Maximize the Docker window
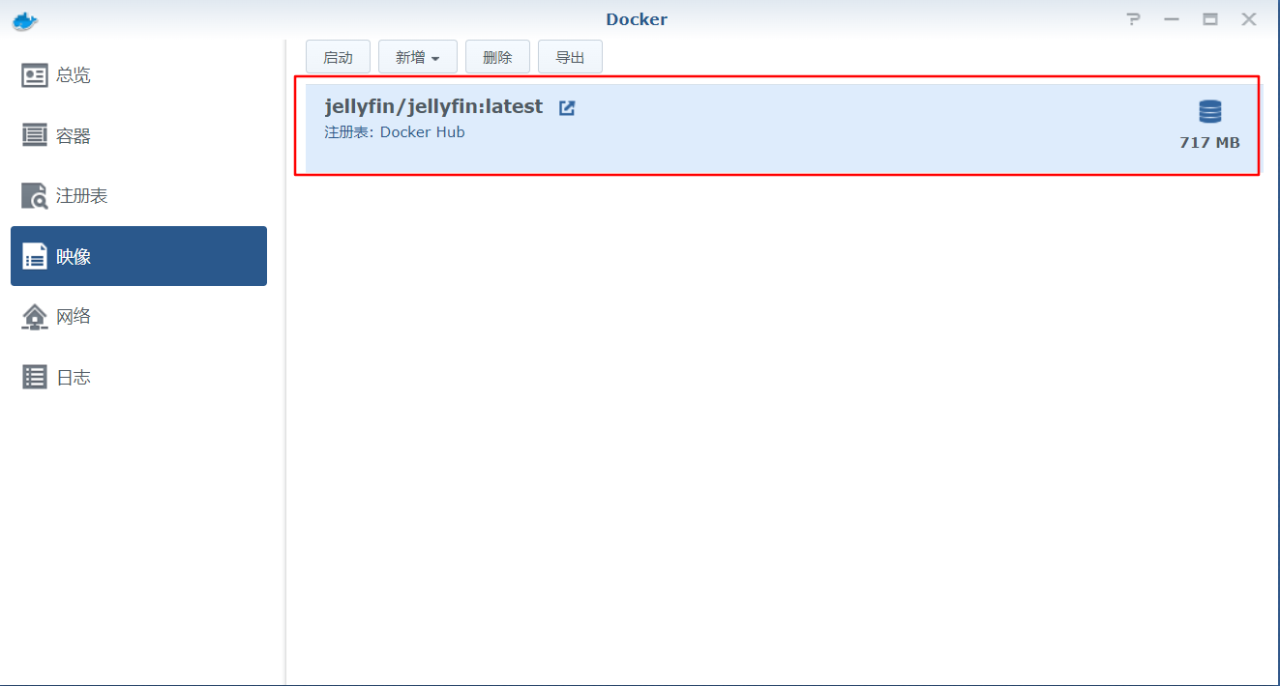 pyautogui.click(x=1210, y=19)
